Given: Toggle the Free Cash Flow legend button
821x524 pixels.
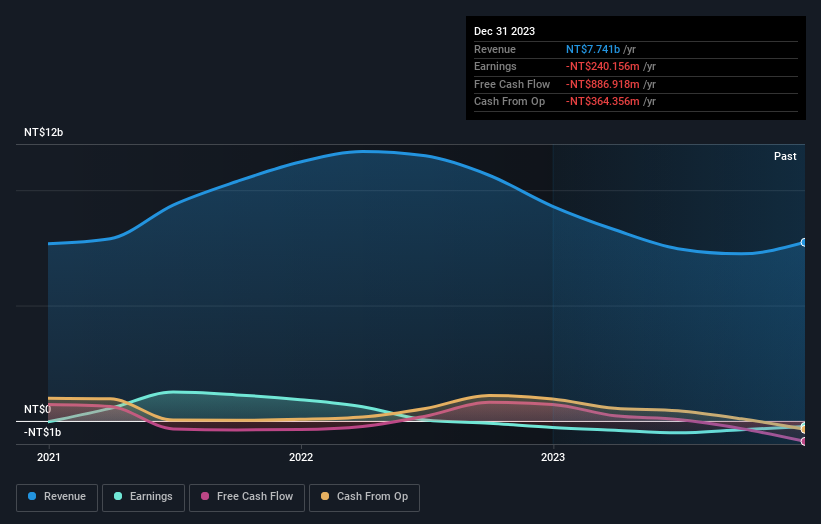Looking at the screenshot, I should (x=247, y=497).
